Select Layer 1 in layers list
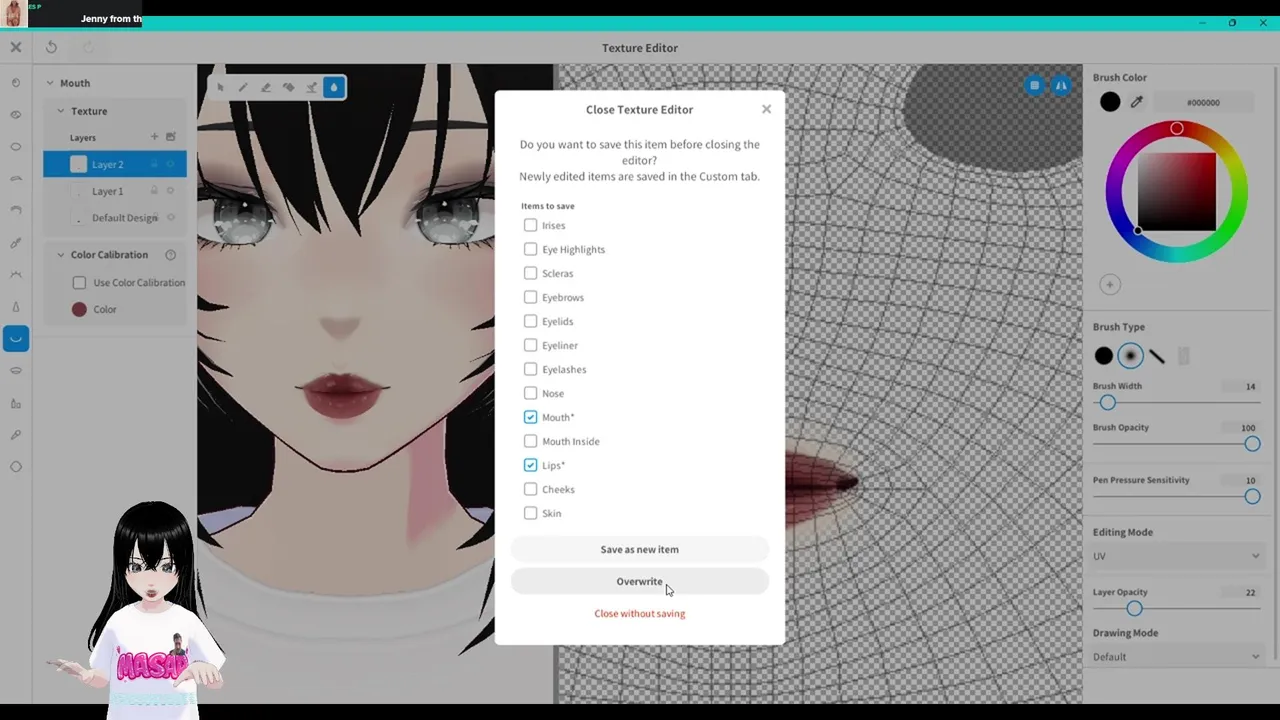The image size is (1280, 720). click(114, 191)
